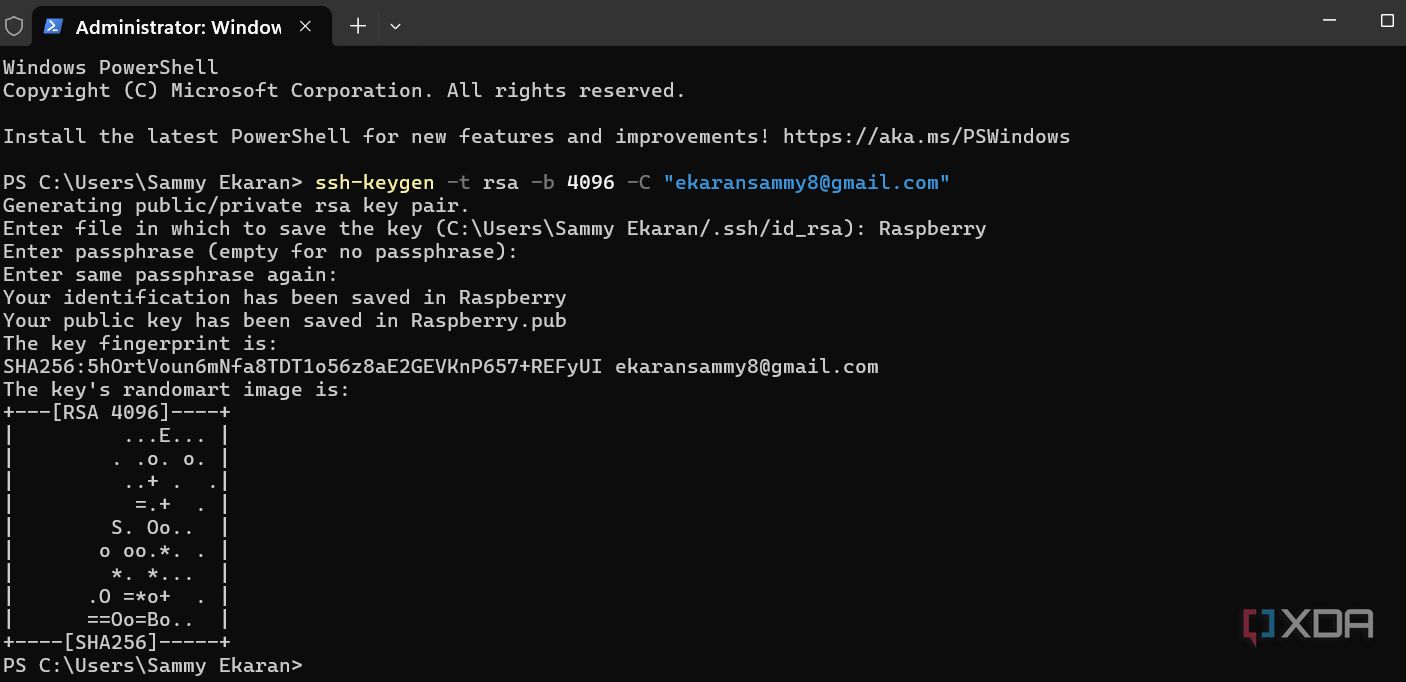The image size is (1406, 682).
Task: Click the Raspberry.pub file name
Action: click(488, 320)
